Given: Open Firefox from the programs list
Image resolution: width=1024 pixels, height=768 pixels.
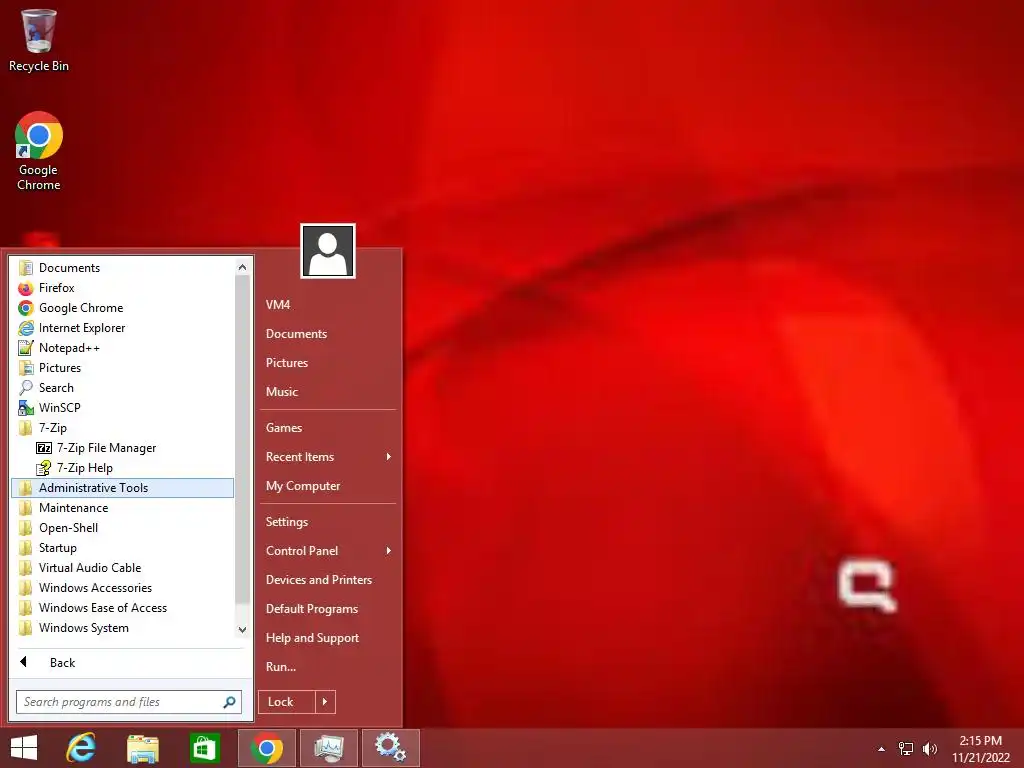Looking at the screenshot, I should [x=122, y=288].
